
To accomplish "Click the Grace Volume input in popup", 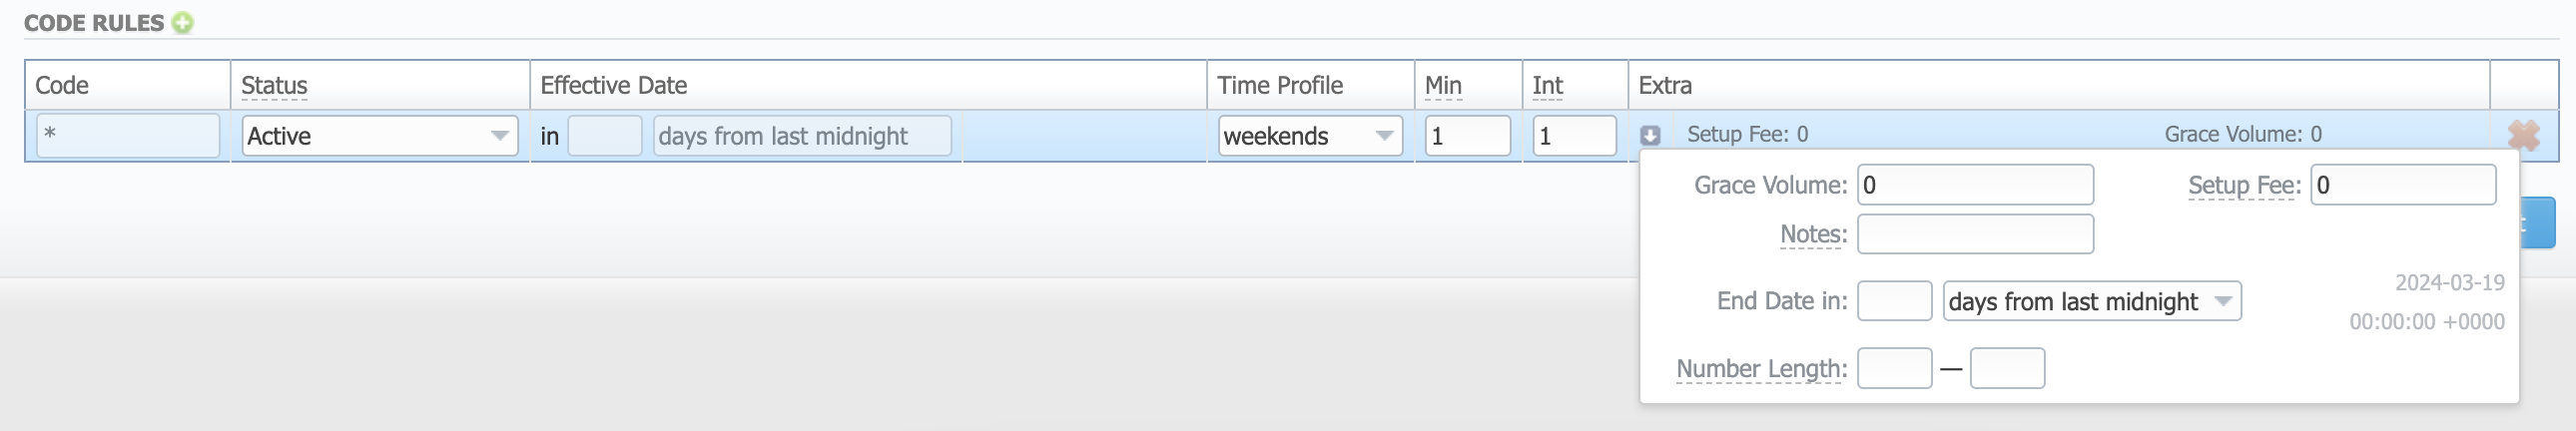I will [1974, 185].
